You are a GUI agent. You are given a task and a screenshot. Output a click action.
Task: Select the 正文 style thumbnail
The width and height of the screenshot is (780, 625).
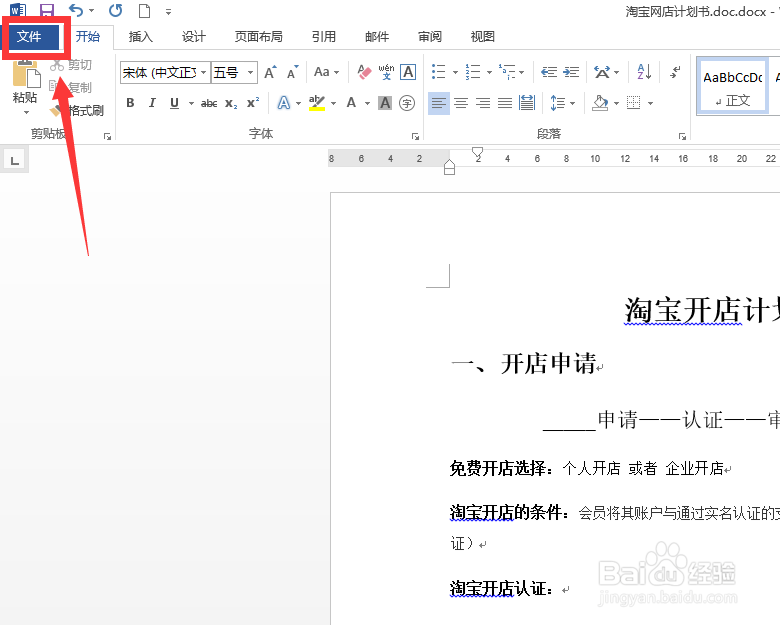732,86
